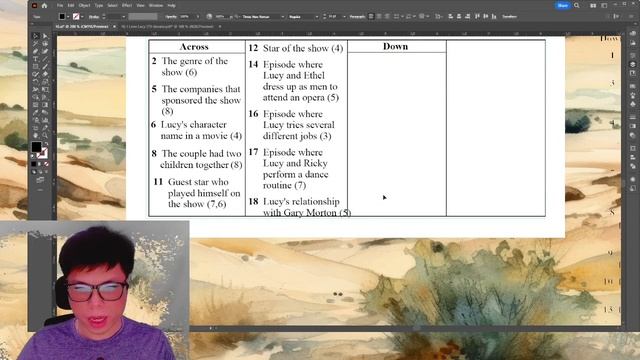This screenshot has height=360, width=640.
Task: Toggle Align Left paragraph button
Action: pyautogui.click(x=371, y=17)
